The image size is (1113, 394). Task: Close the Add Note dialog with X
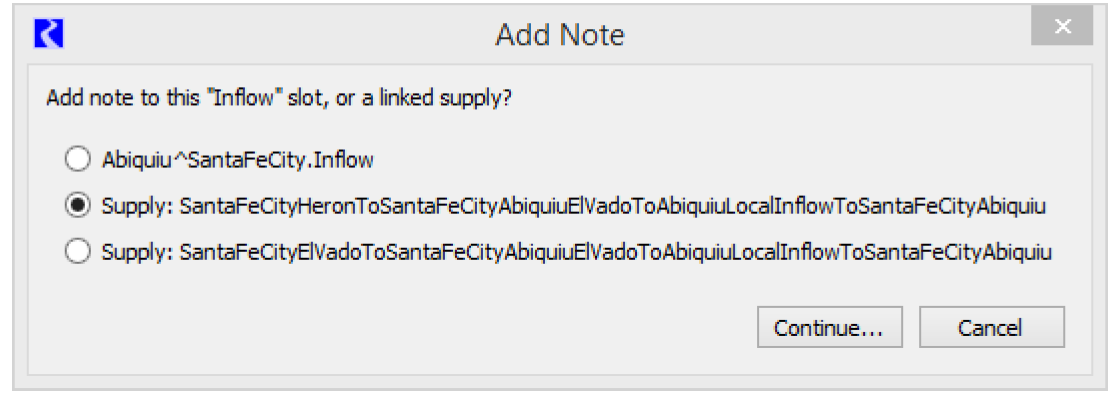[x=1062, y=28]
